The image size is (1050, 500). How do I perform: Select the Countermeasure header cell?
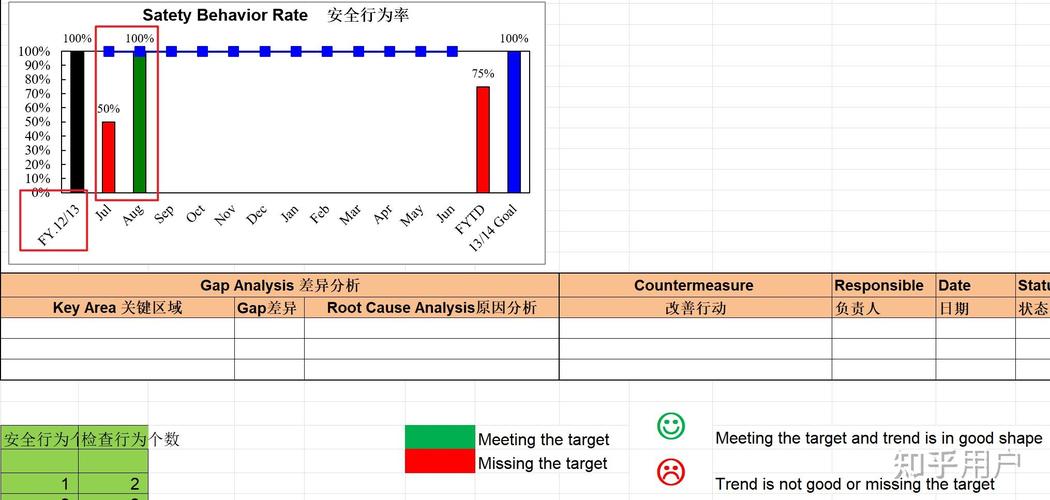(x=696, y=285)
